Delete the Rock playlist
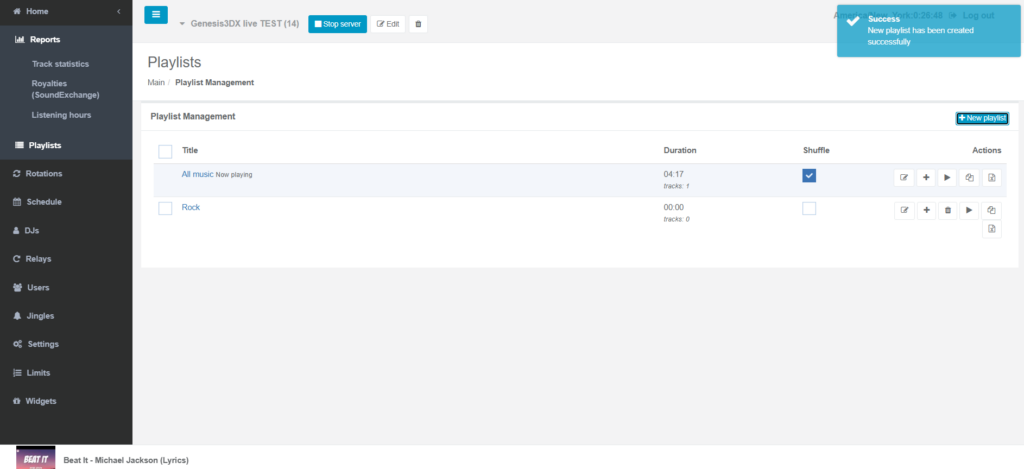Screen dimensions: 1024x469 [x=948, y=210]
